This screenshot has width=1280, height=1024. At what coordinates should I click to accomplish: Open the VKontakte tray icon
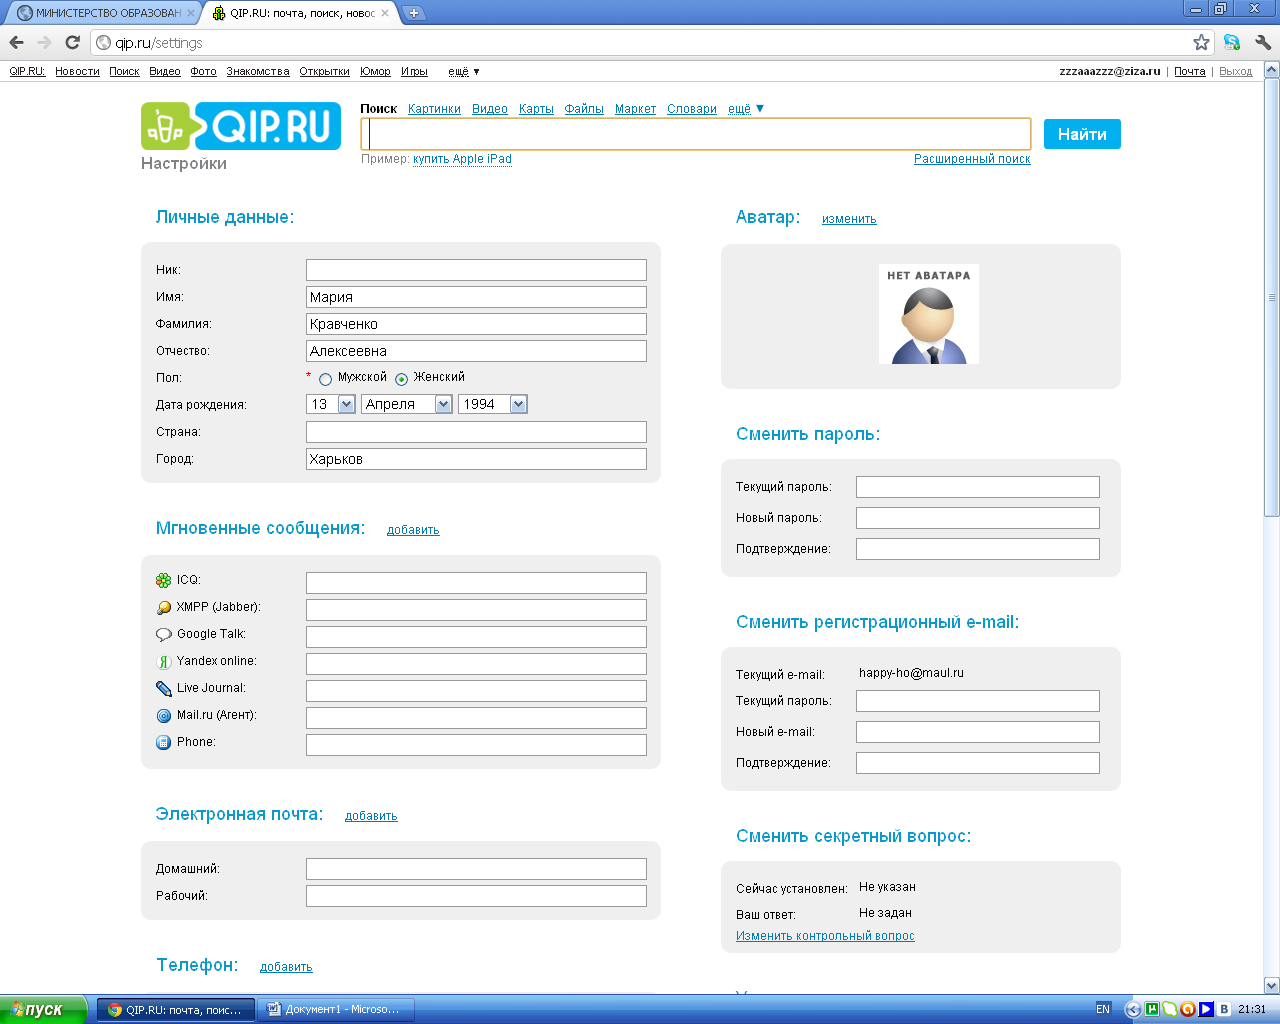click(x=1223, y=1009)
